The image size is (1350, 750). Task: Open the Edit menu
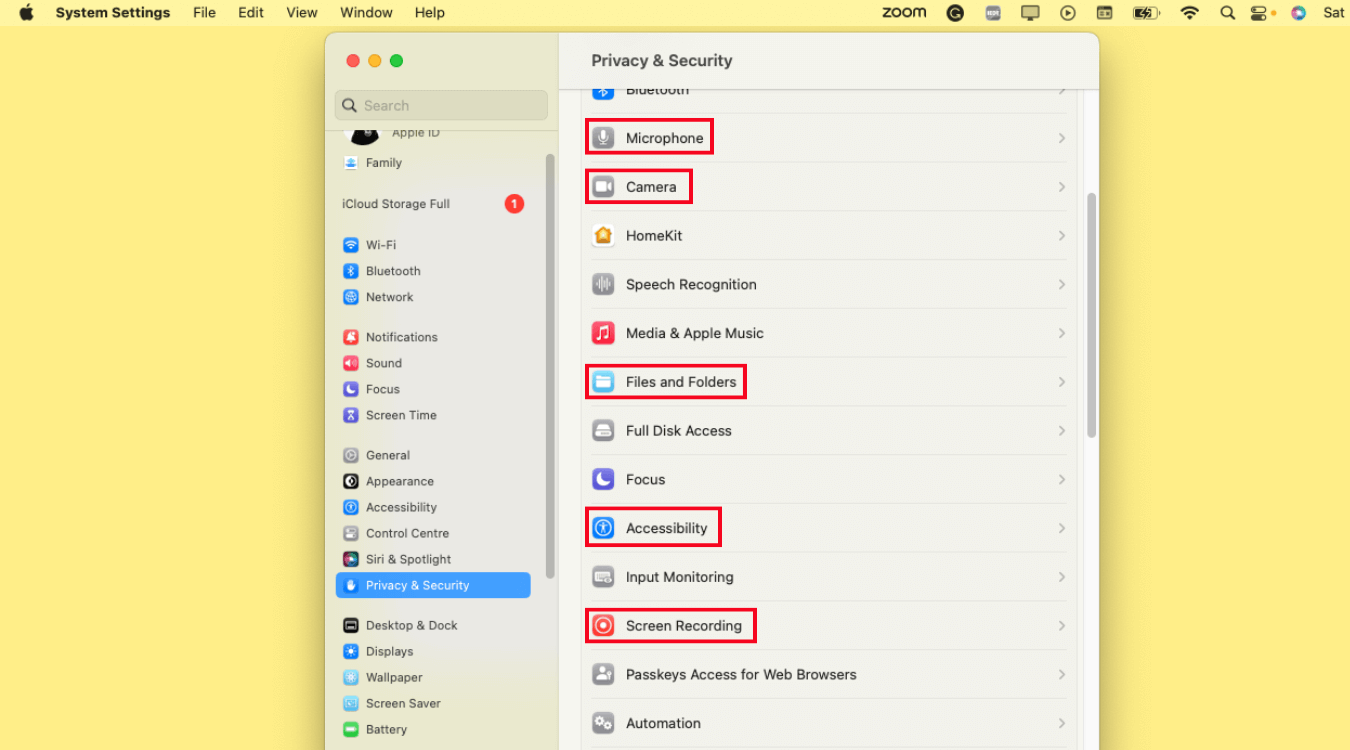251,13
